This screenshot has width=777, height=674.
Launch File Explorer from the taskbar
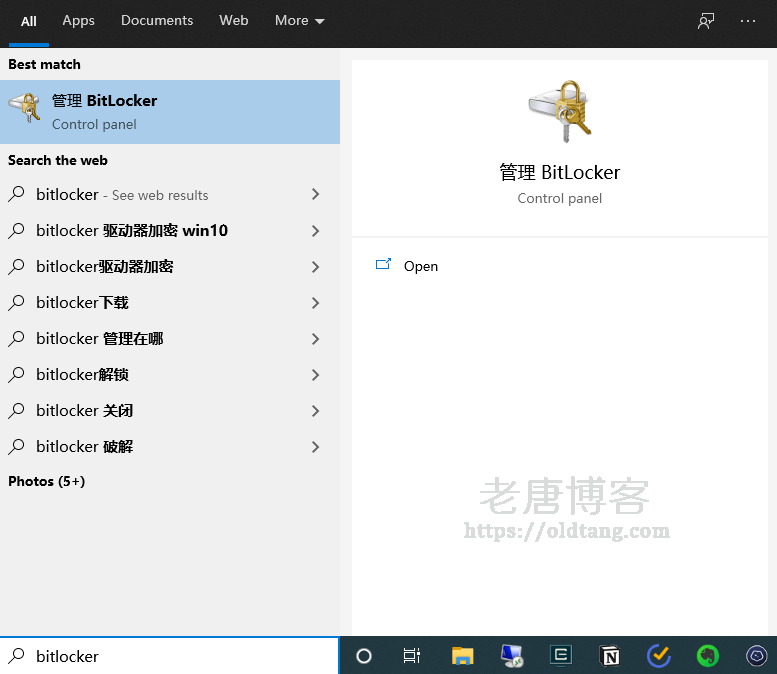(x=461, y=656)
